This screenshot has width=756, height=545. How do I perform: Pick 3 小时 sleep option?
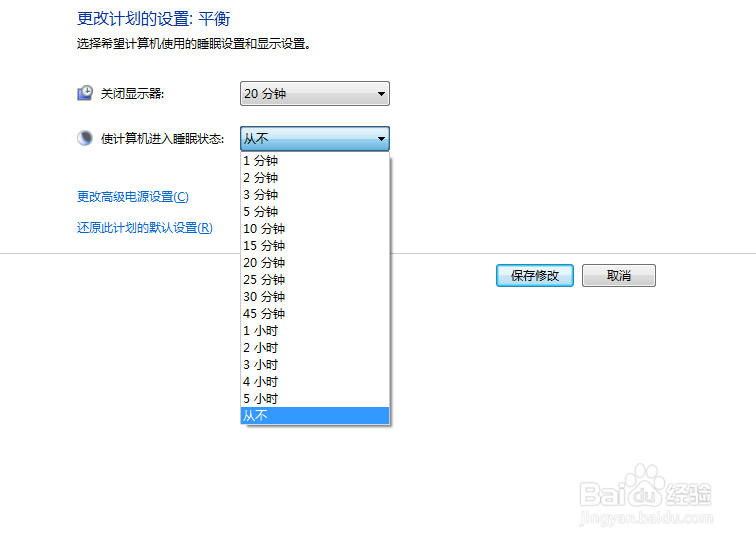(315, 365)
